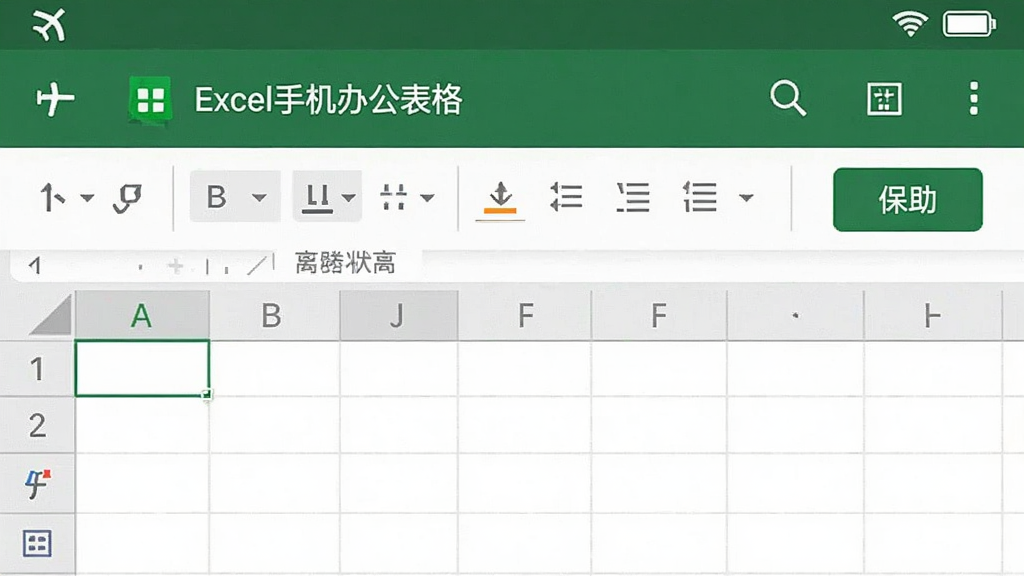Select column A header
The height and width of the screenshot is (576, 1024).
142,316
